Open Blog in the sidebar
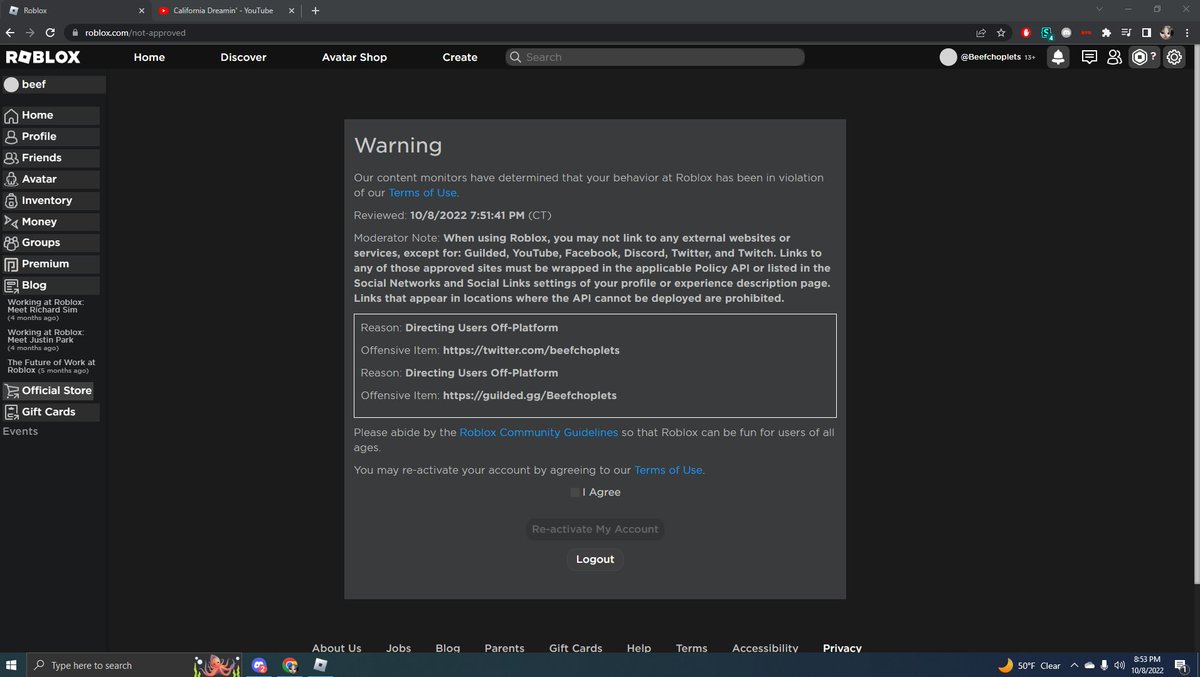 pos(50,285)
